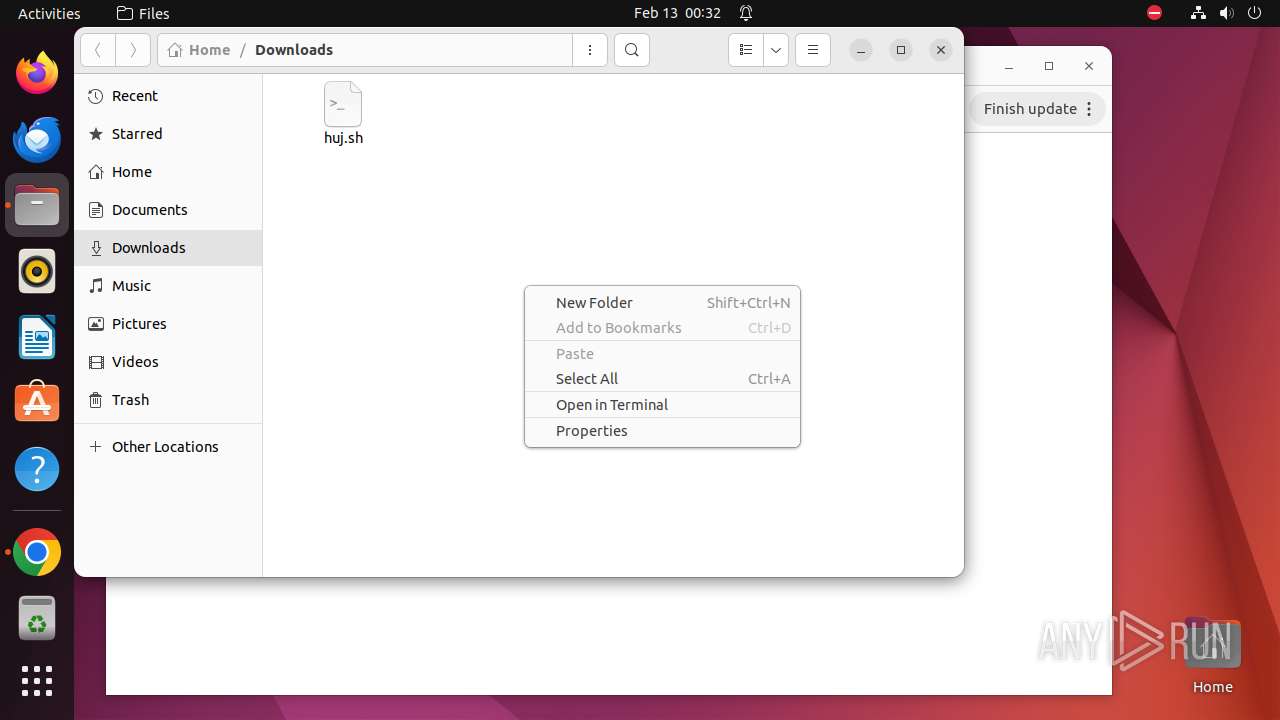Open the Trash icon in the dock

(37, 618)
